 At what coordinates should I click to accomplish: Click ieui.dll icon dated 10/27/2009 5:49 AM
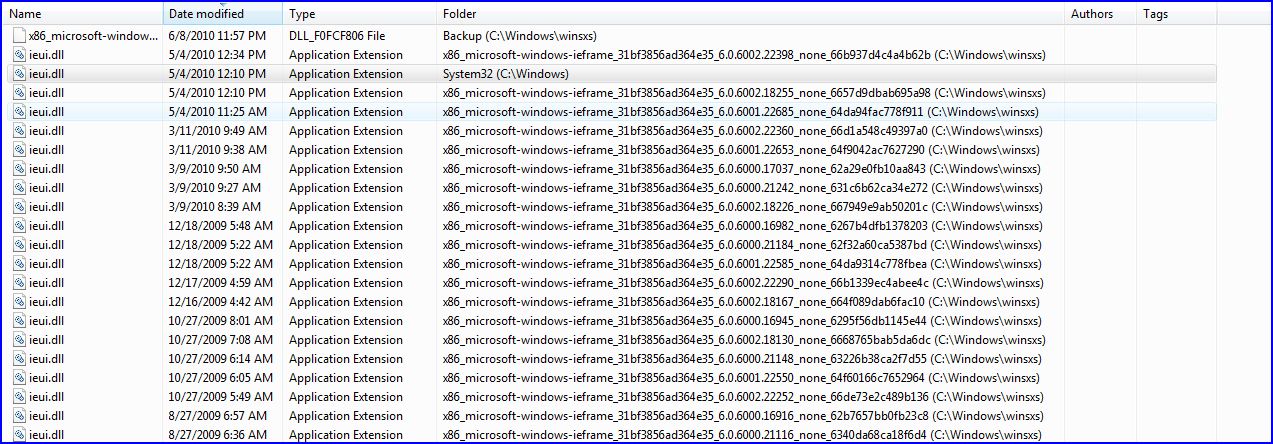click(19, 397)
